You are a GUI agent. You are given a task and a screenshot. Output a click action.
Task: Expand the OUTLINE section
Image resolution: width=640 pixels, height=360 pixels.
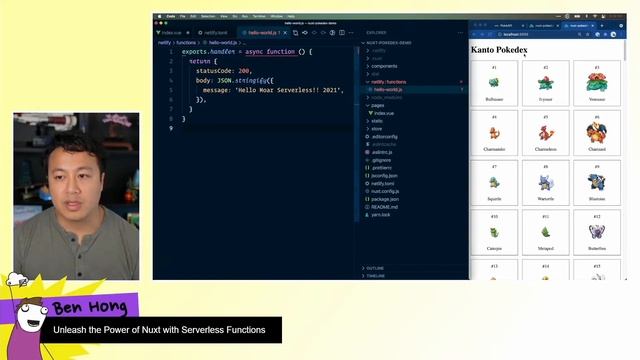click(x=373, y=268)
